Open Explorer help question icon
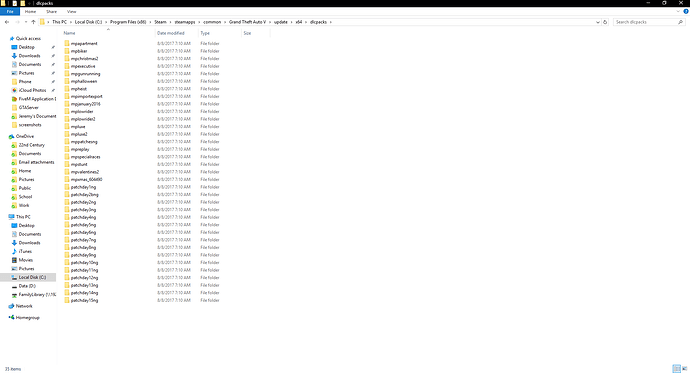690x373 pixels. tap(686, 11)
